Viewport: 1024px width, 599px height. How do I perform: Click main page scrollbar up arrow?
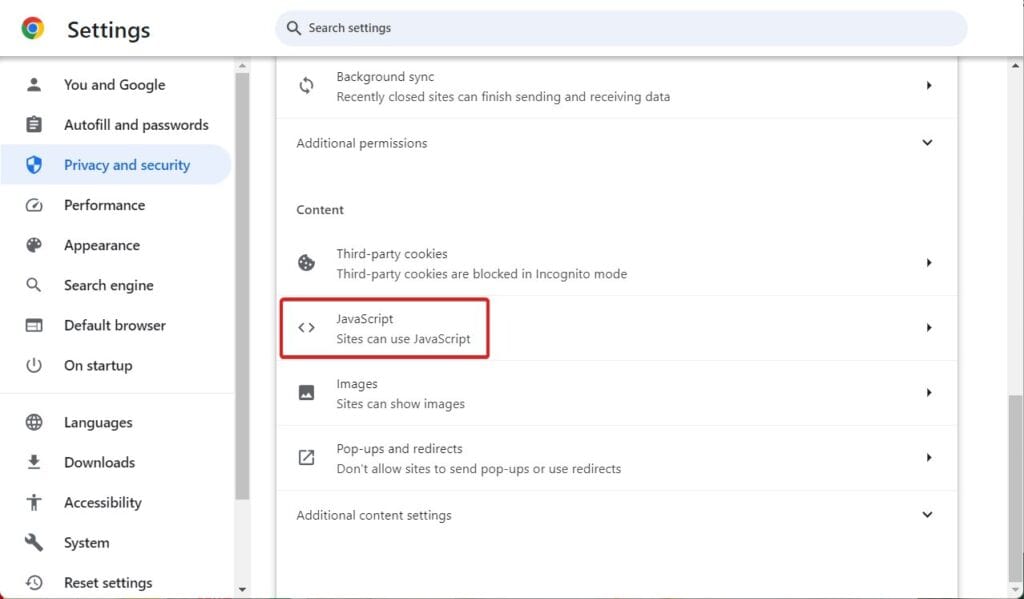coord(1016,66)
